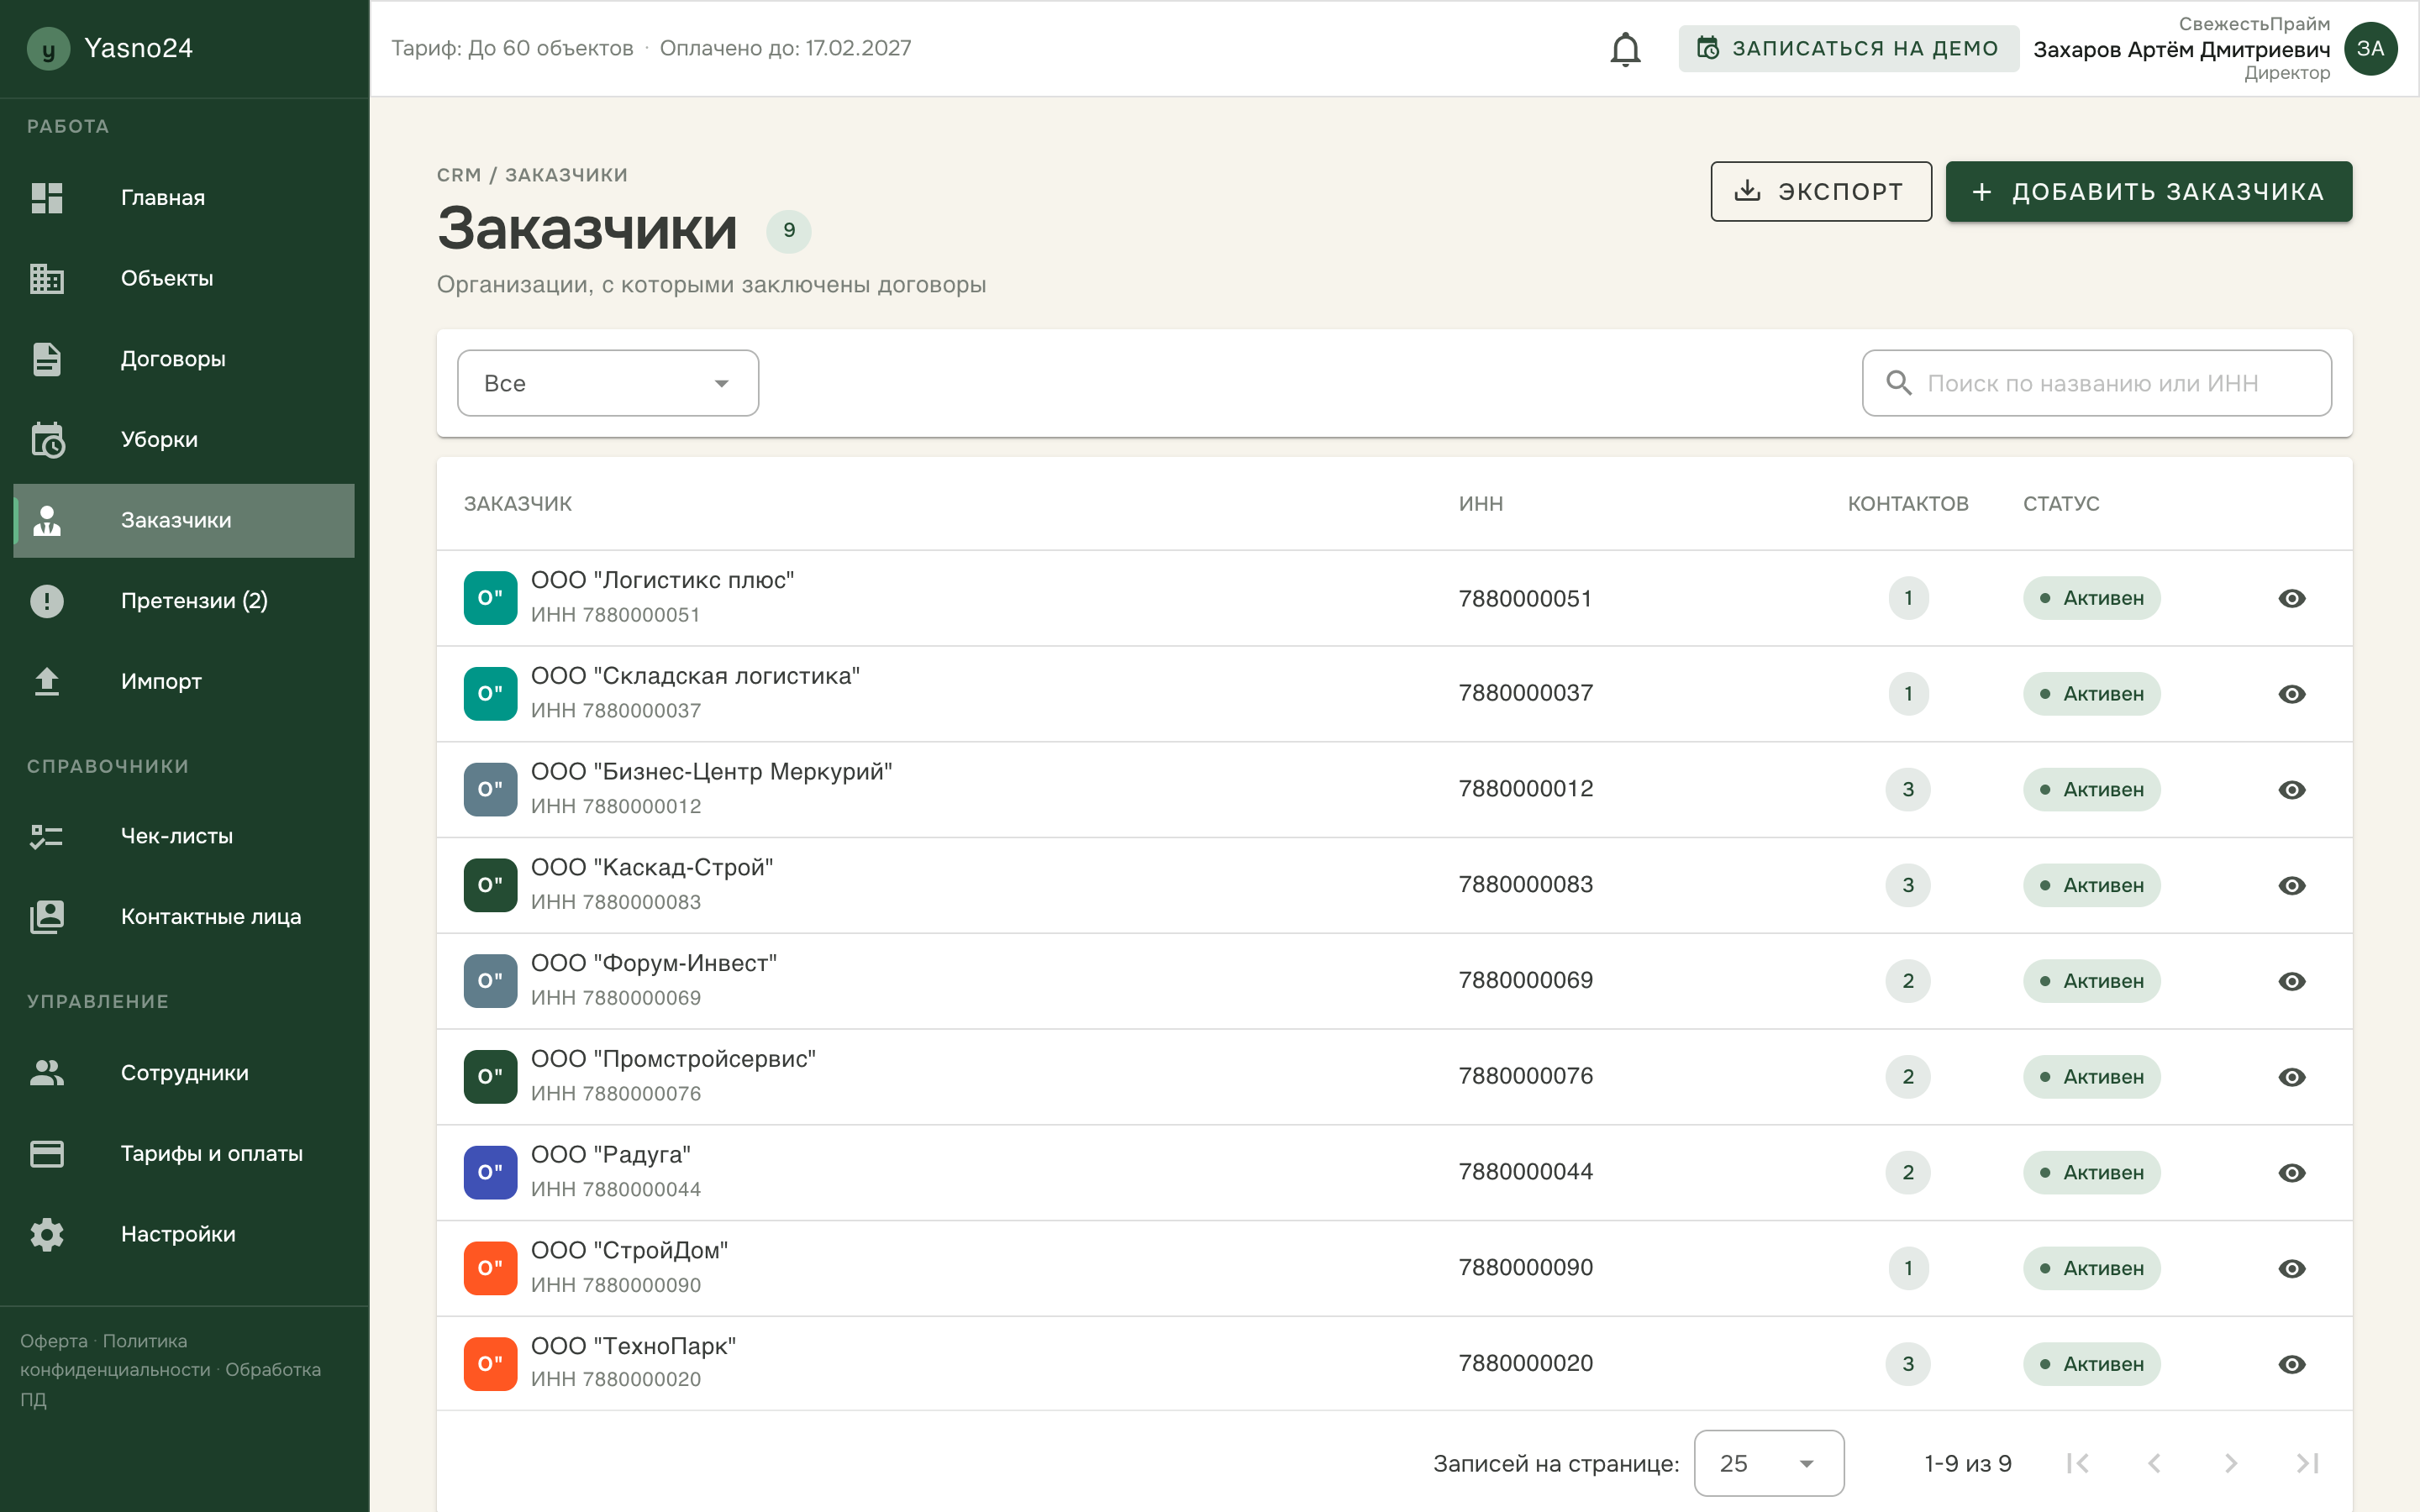View ООО "ТехноПарк" via eye icon

[2292, 1364]
